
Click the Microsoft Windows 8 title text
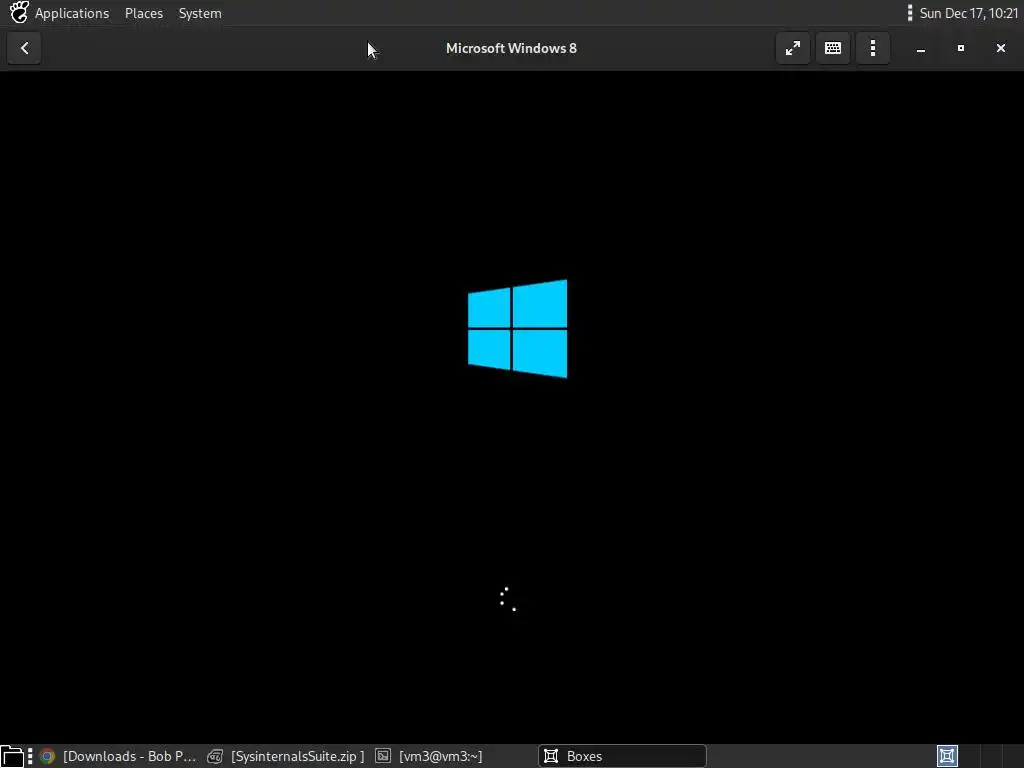pos(511,48)
